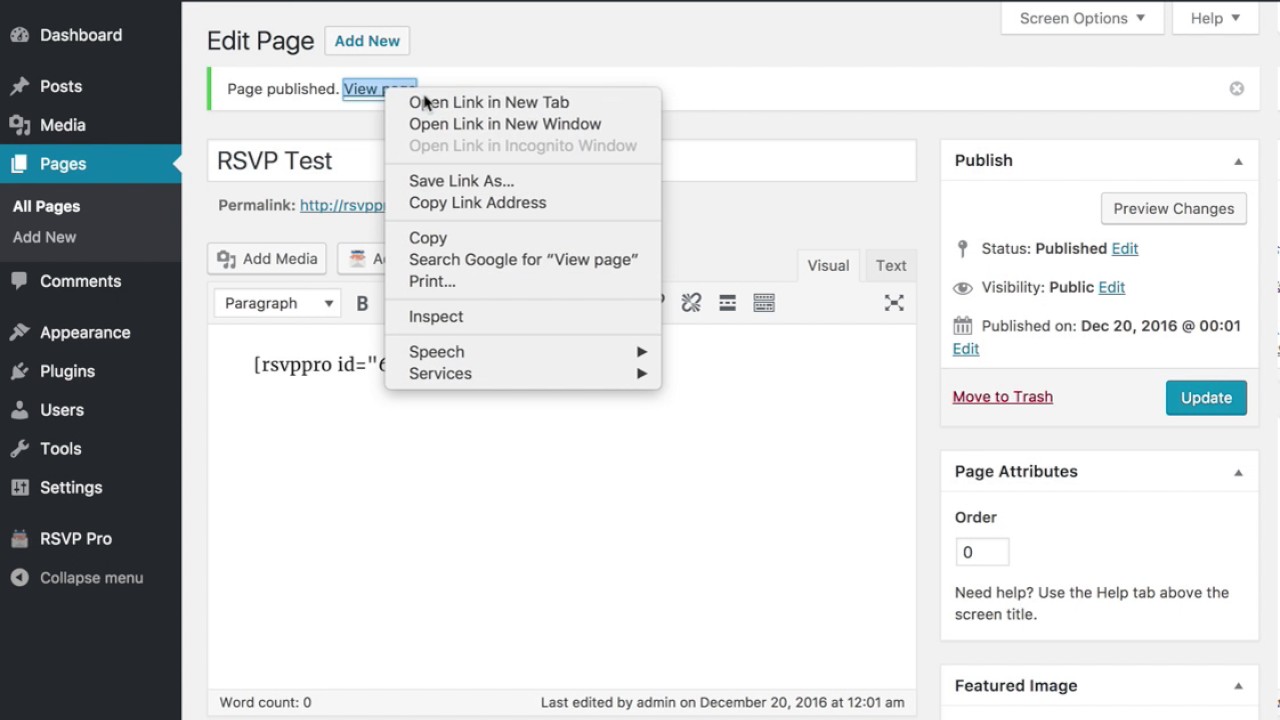
Task: Click the rsvppro shortcode in editor
Action: coord(319,364)
